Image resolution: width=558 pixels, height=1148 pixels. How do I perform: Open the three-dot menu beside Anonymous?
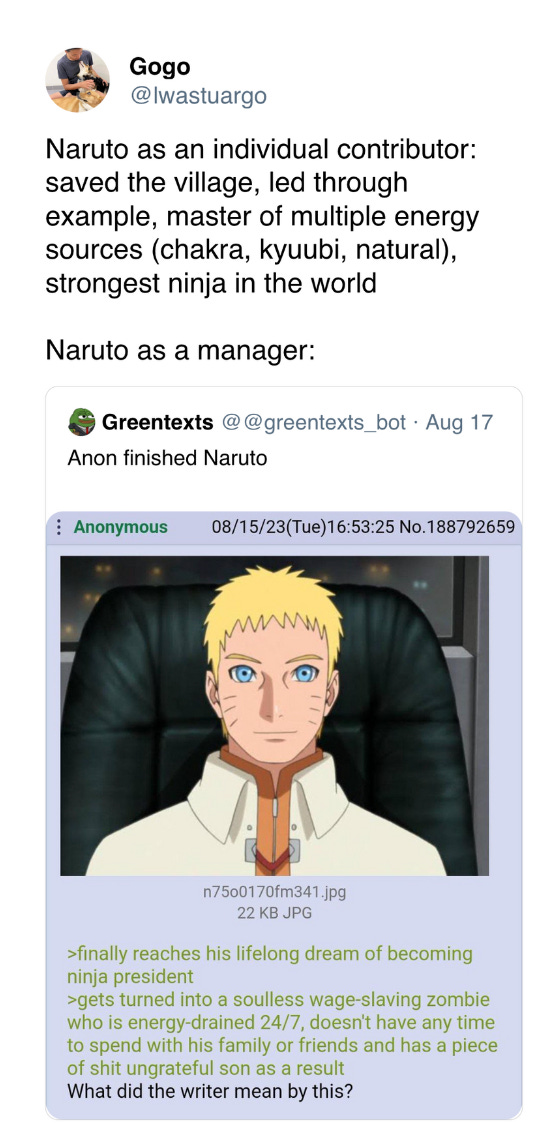[x=59, y=527]
